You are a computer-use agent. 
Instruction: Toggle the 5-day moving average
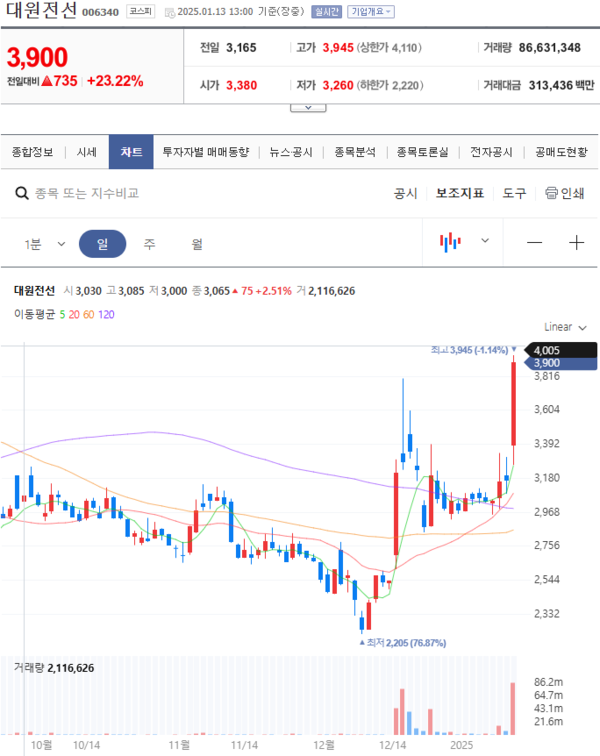pyautogui.click(x=62, y=315)
